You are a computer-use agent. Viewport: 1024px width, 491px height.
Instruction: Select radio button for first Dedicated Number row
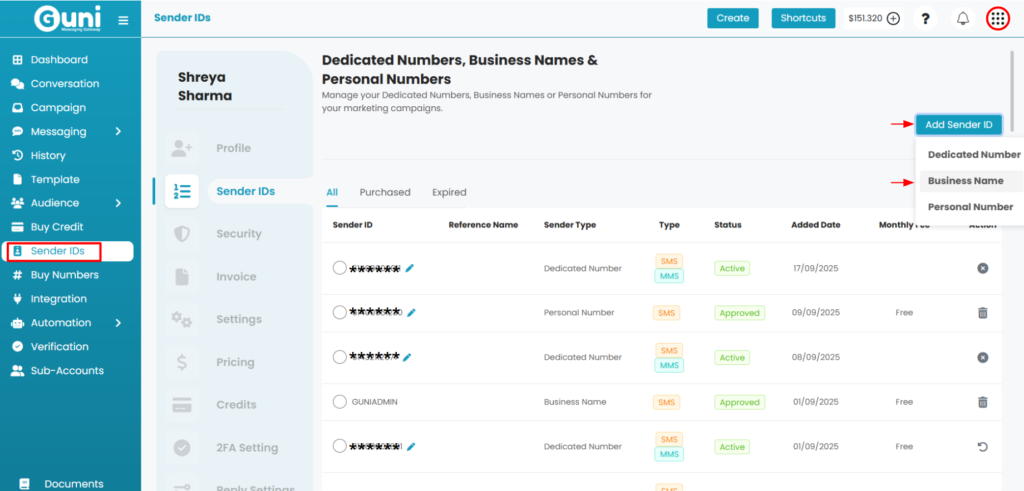tap(339, 268)
